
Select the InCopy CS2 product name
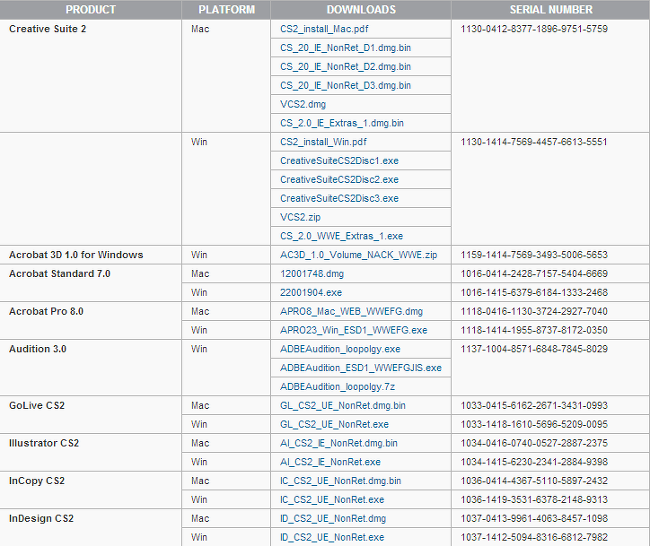37,481
